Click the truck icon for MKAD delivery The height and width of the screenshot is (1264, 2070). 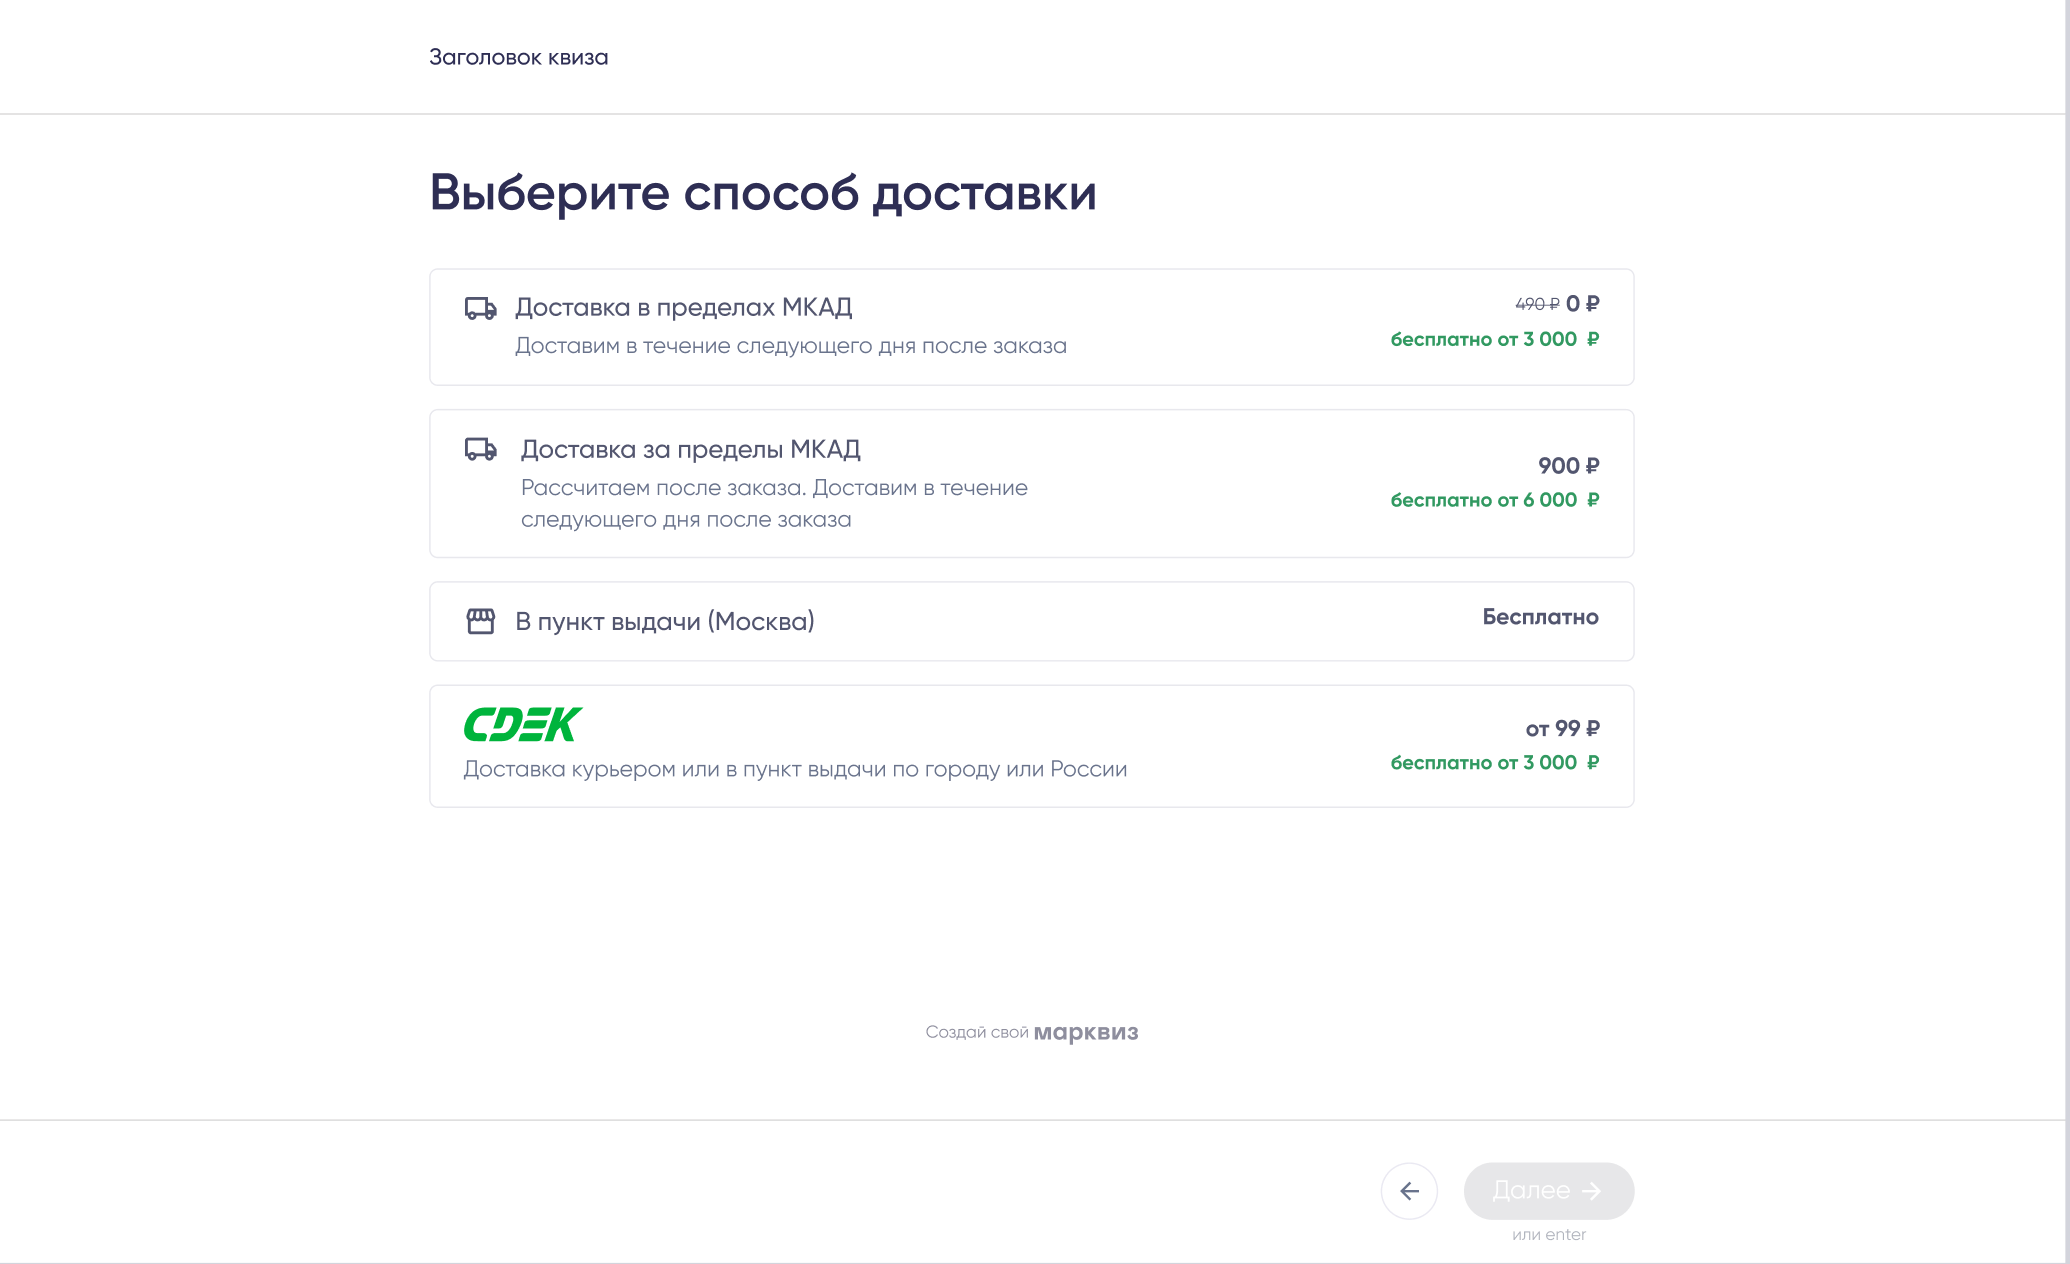(480, 308)
